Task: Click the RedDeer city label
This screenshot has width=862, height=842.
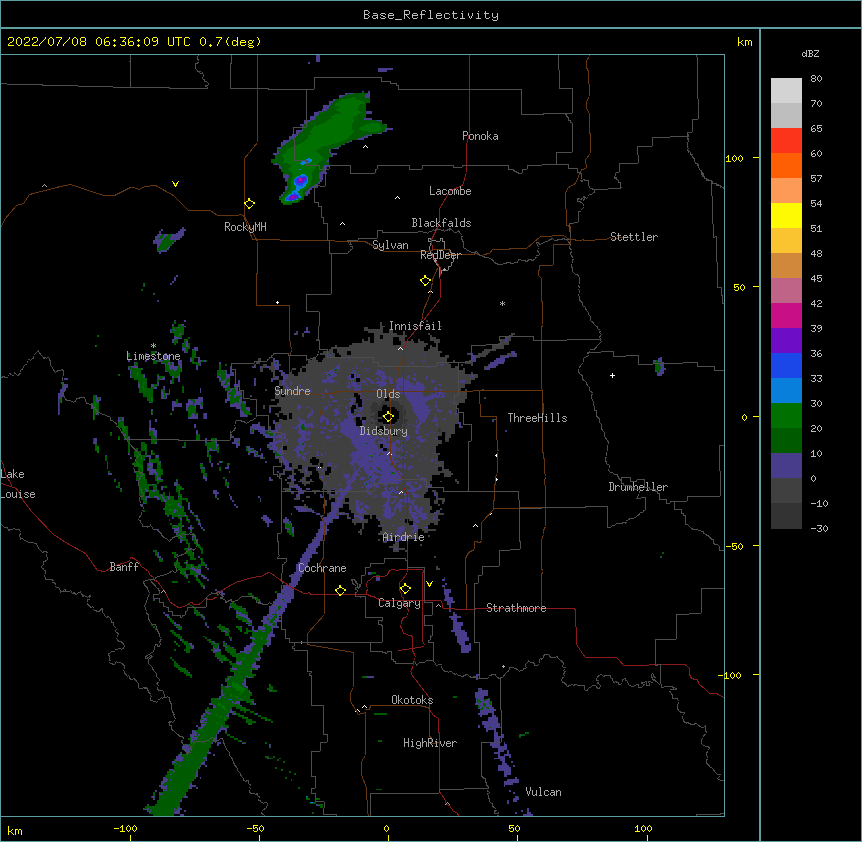Action: tap(440, 255)
